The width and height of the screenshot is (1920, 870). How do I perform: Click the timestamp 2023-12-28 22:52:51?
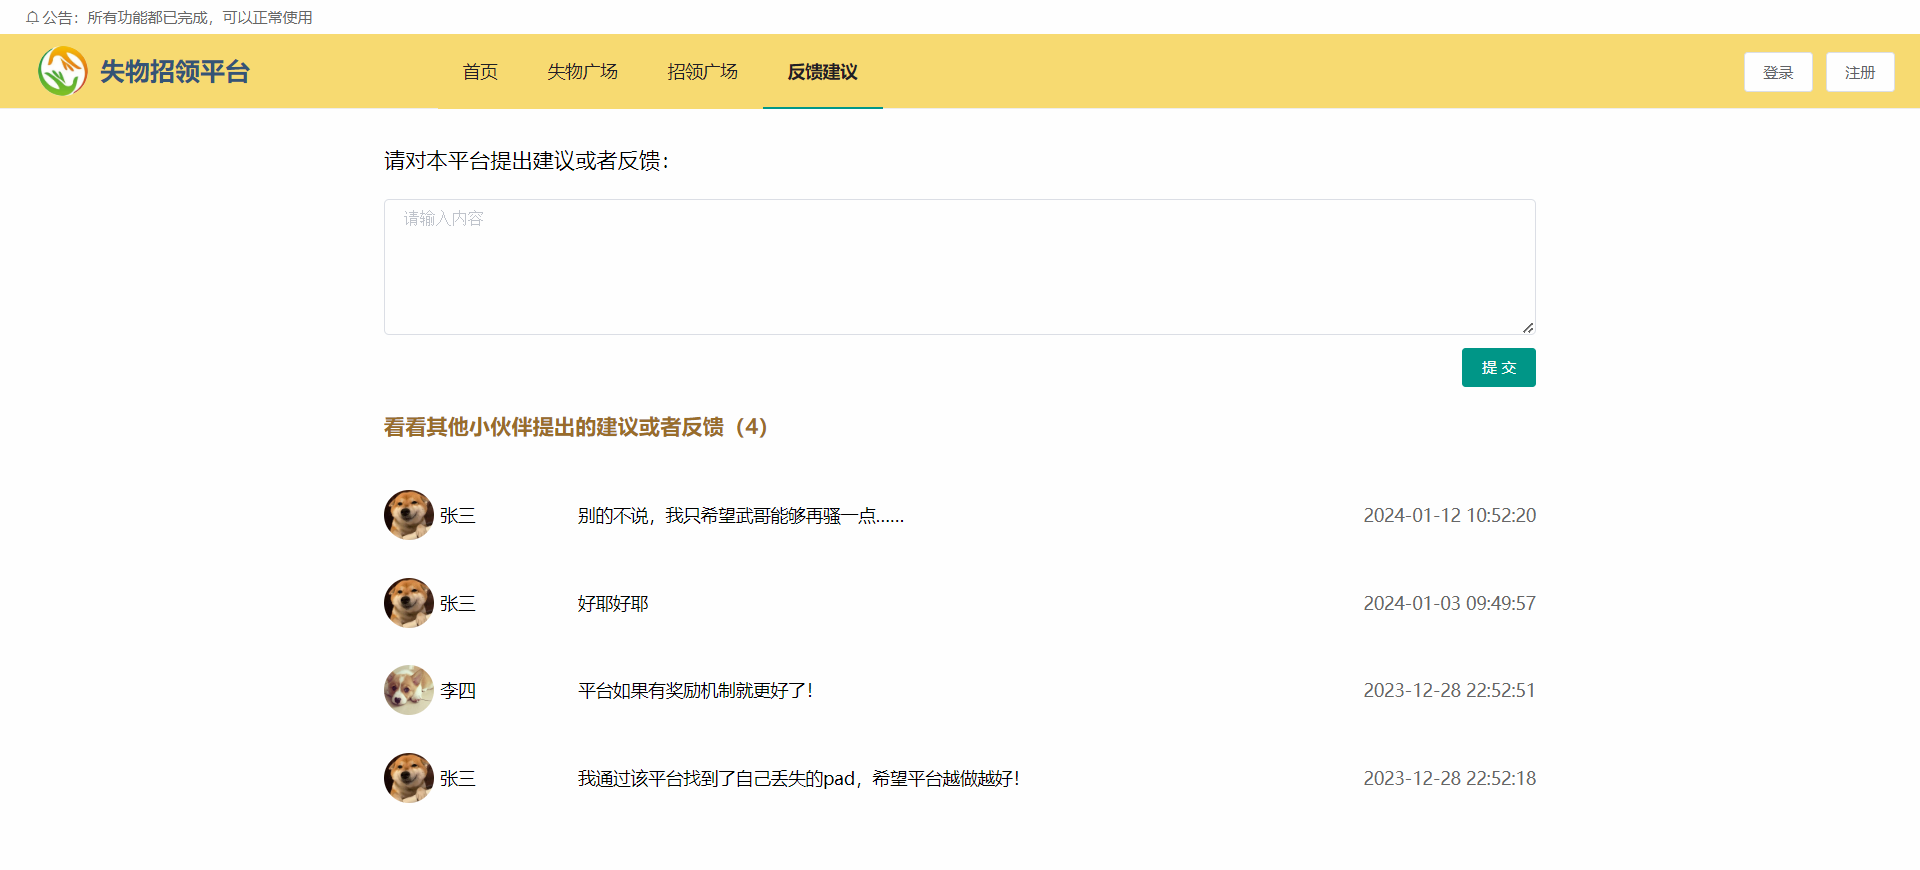1450,690
